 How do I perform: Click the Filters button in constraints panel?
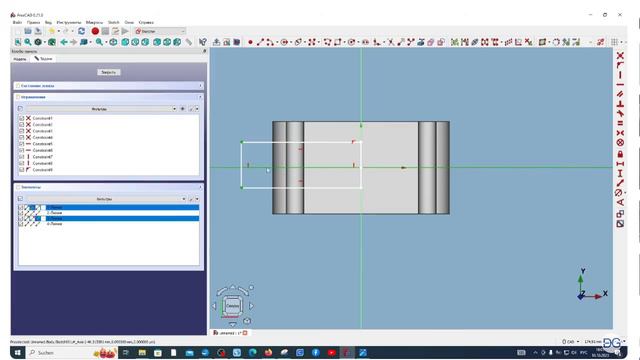100,109
